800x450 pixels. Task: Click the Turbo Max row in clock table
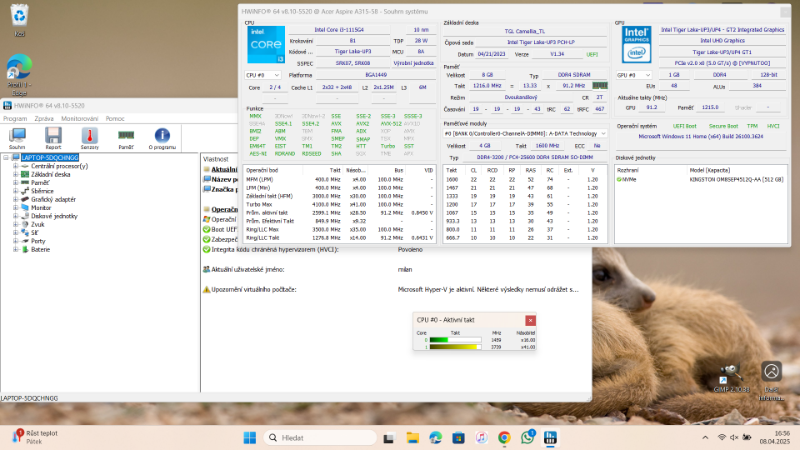click(x=339, y=205)
